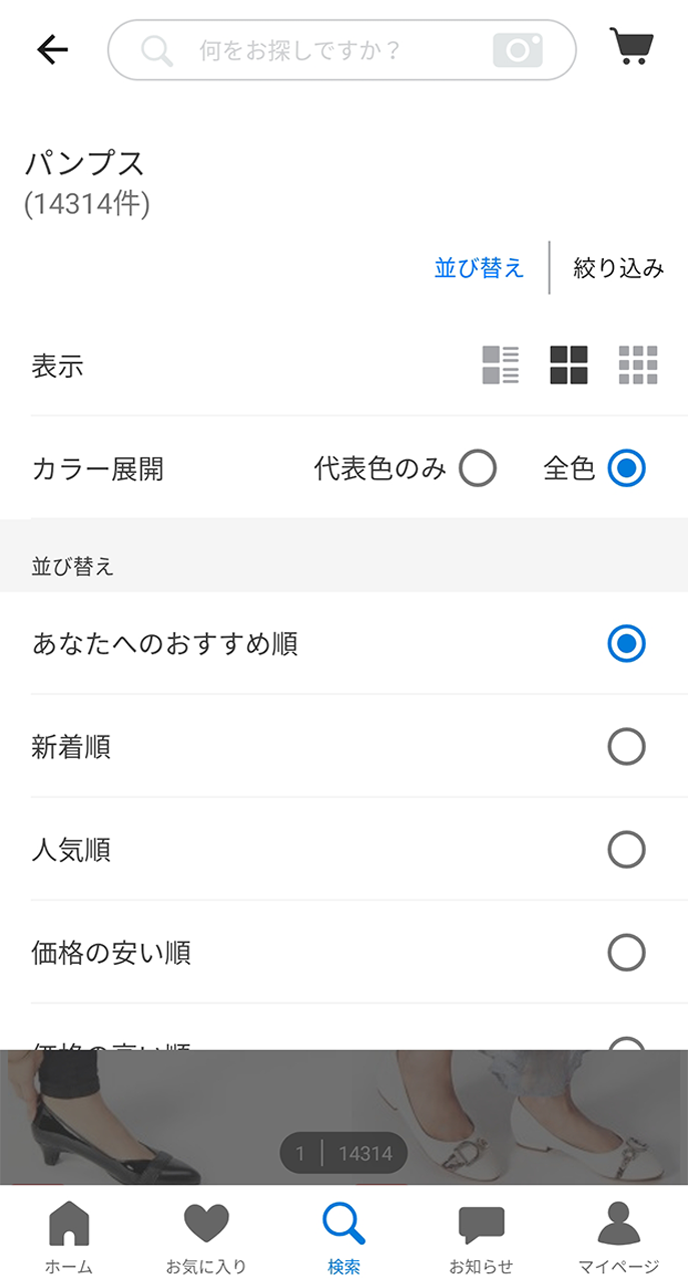Open お知らせ notifications icon
The image size is (688, 1288).
click(x=481, y=1237)
